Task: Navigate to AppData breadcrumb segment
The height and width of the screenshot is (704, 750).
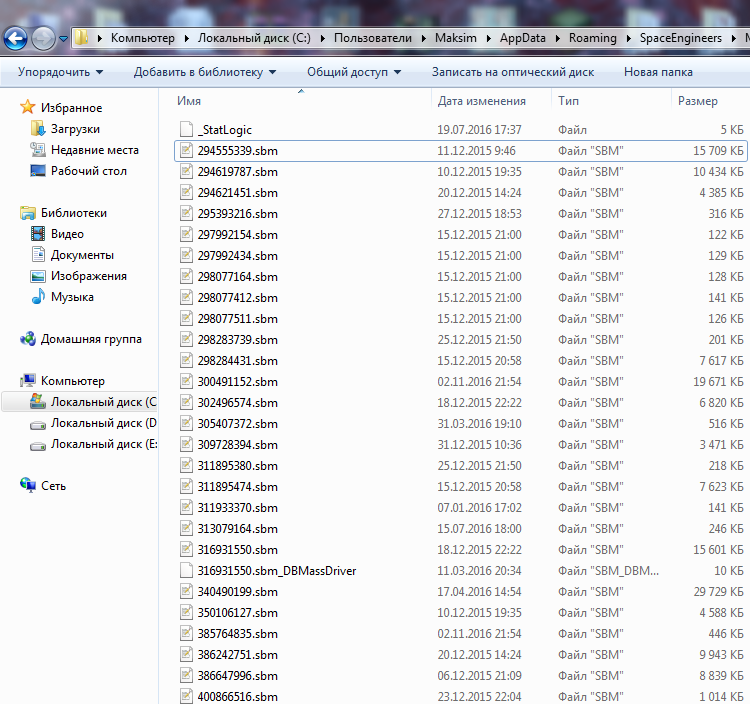Action: coord(523,38)
